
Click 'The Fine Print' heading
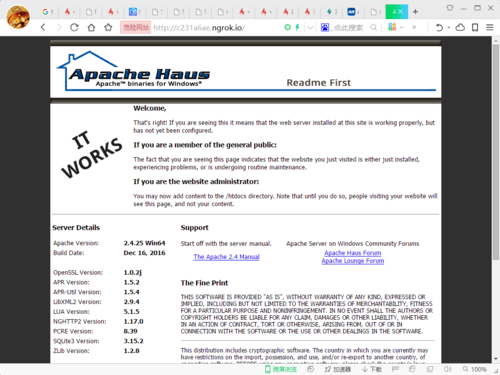204,283
